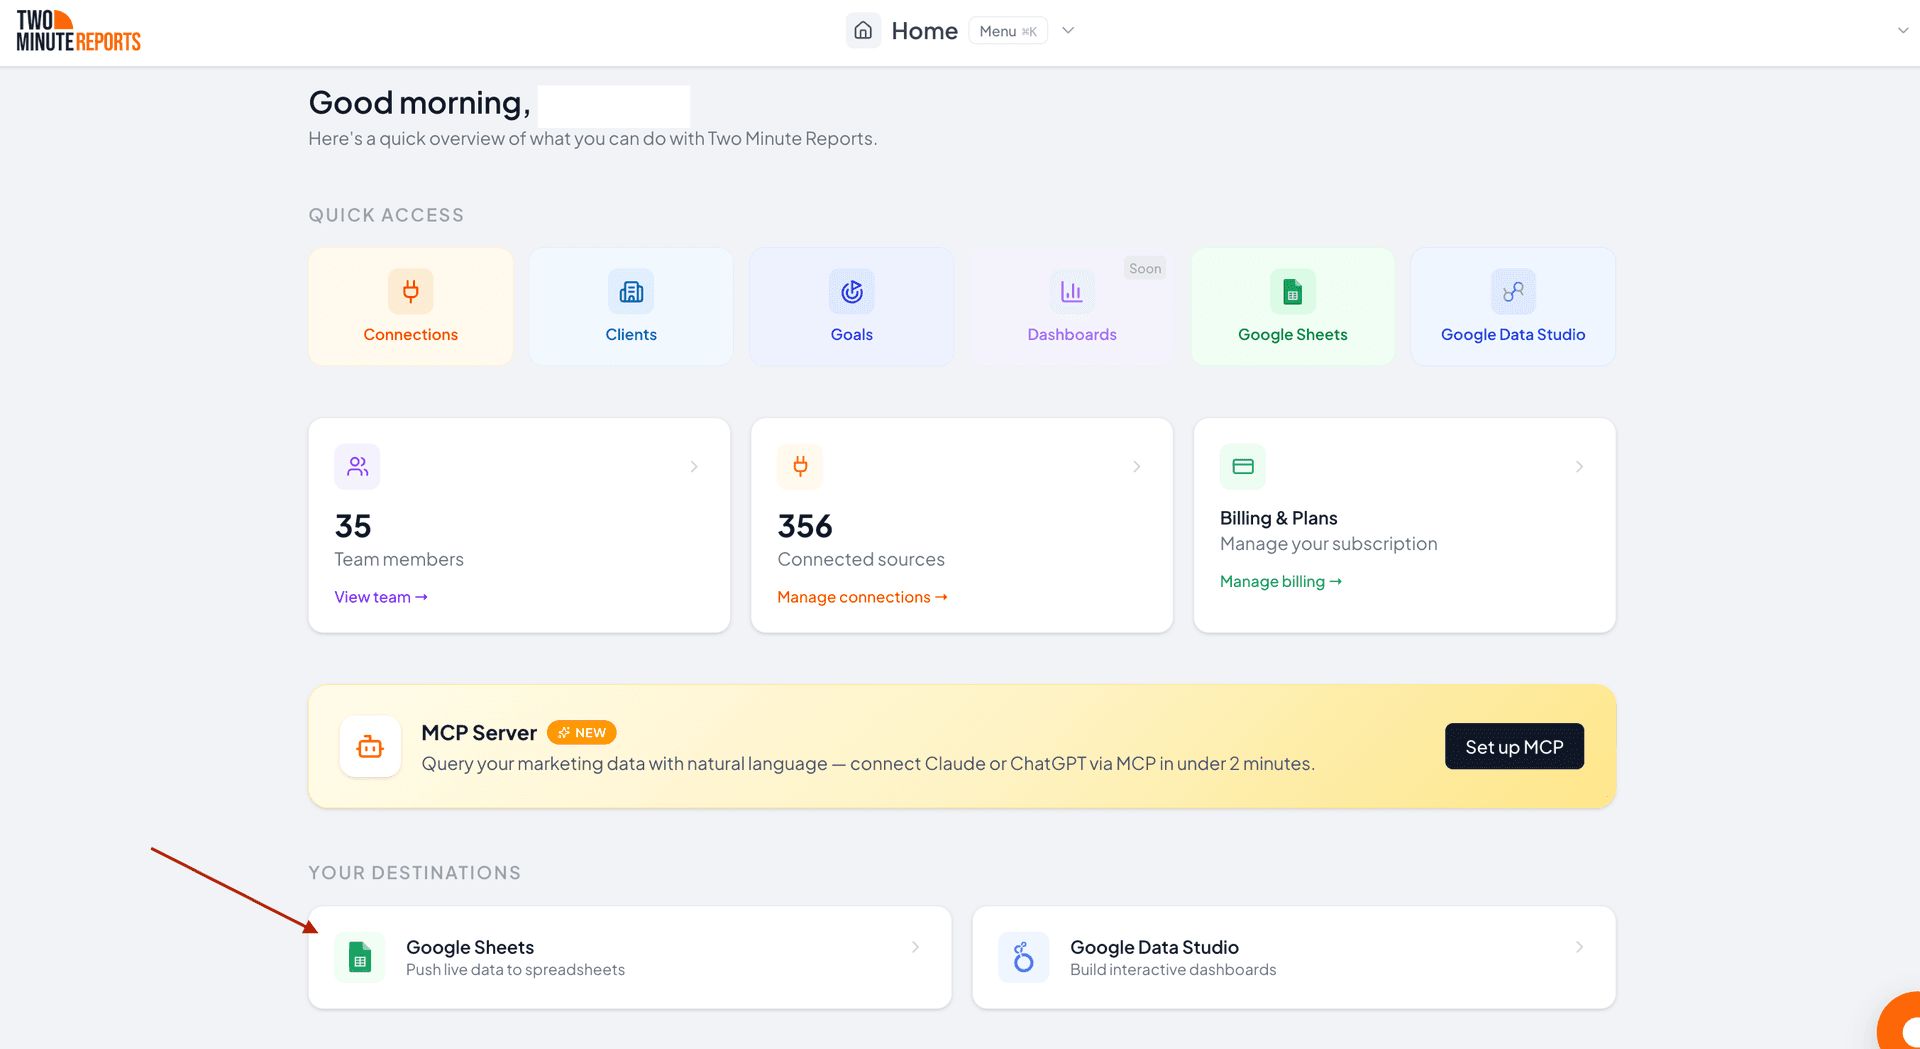
Task: Open the Connections quick access label
Action: click(411, 334)
